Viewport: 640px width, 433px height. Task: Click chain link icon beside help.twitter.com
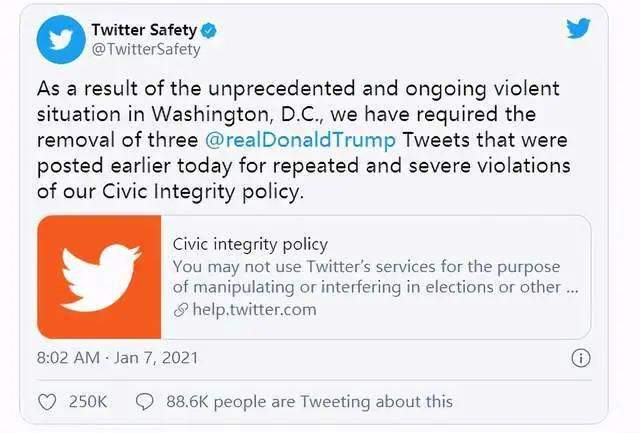click(x=181, y=310)
